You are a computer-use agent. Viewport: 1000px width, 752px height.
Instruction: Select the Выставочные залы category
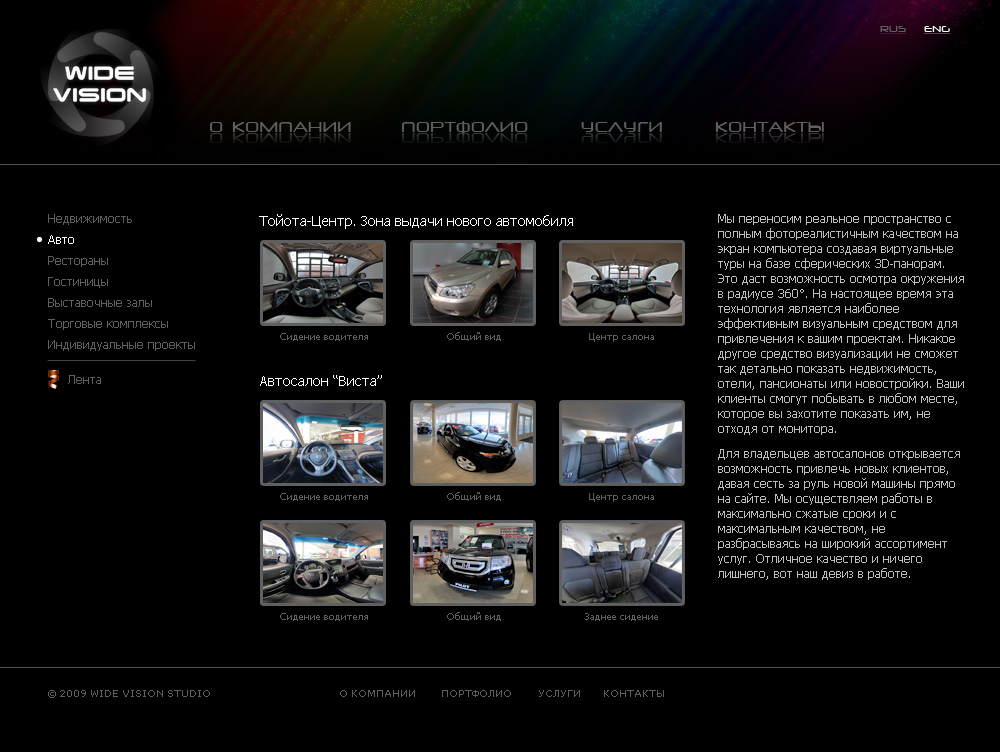coord(99,303)
